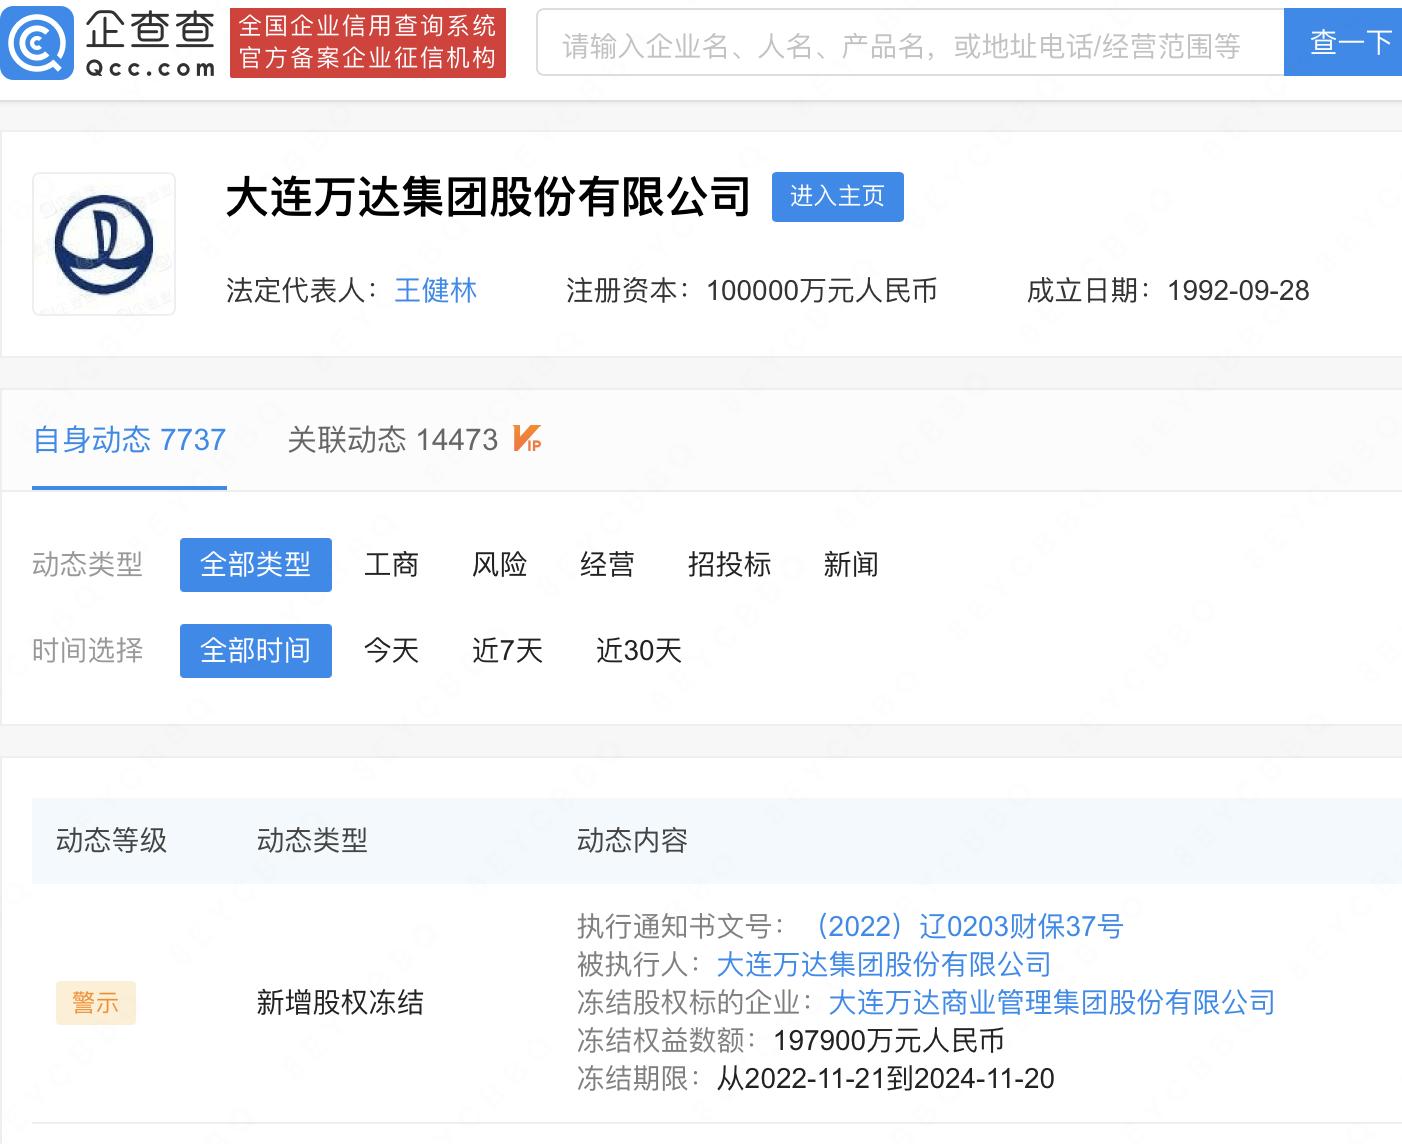Select the 风险 dynamic type filter
Viewport: 1402px width, 1144px height.
point(500,565)
